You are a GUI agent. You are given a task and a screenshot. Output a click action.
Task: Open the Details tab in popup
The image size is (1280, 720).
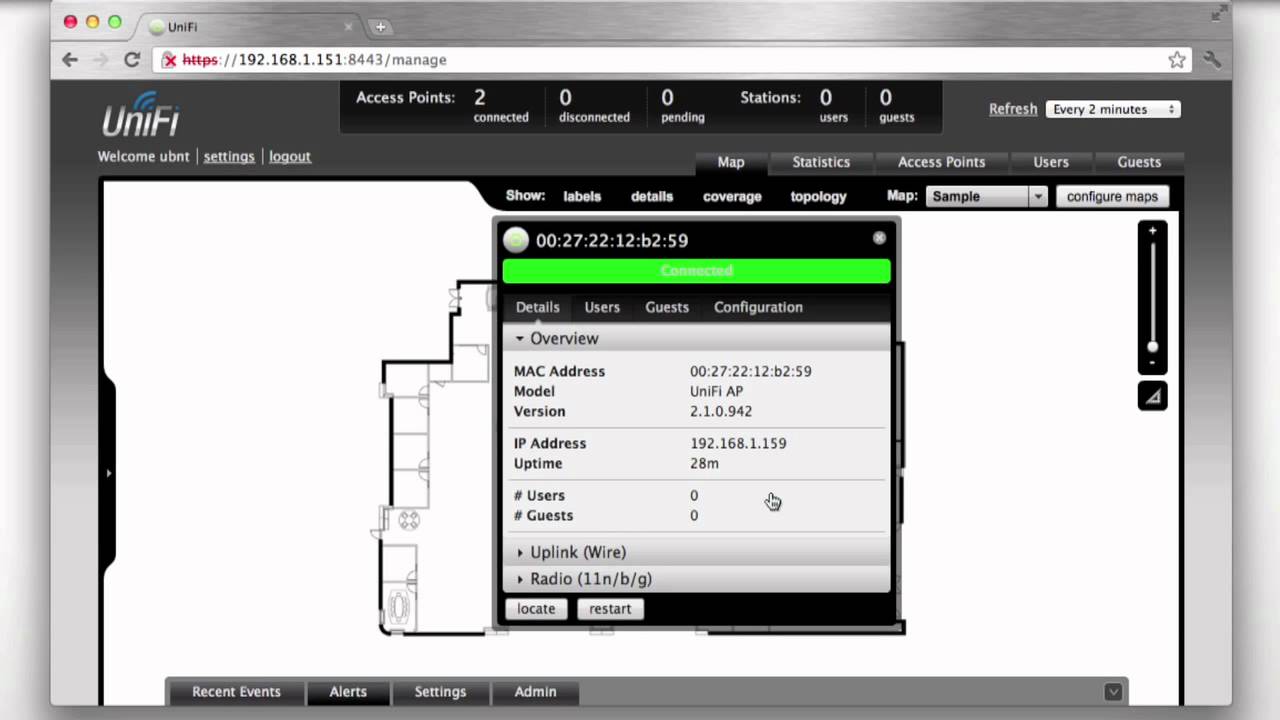click(537, 307)
